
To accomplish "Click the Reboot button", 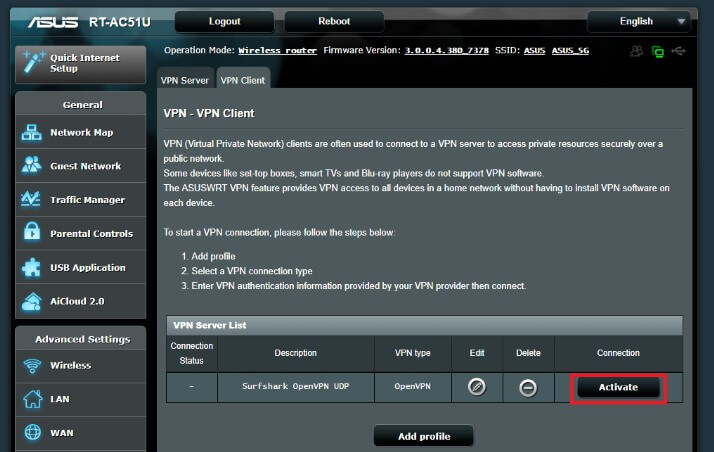I will [x=334, y=21].
